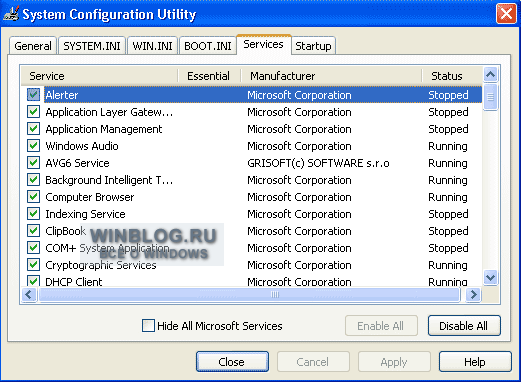Click the horizontal scrollbar left arrow
The width and height of the screenshot is (521, 382).
pos(29,295)
